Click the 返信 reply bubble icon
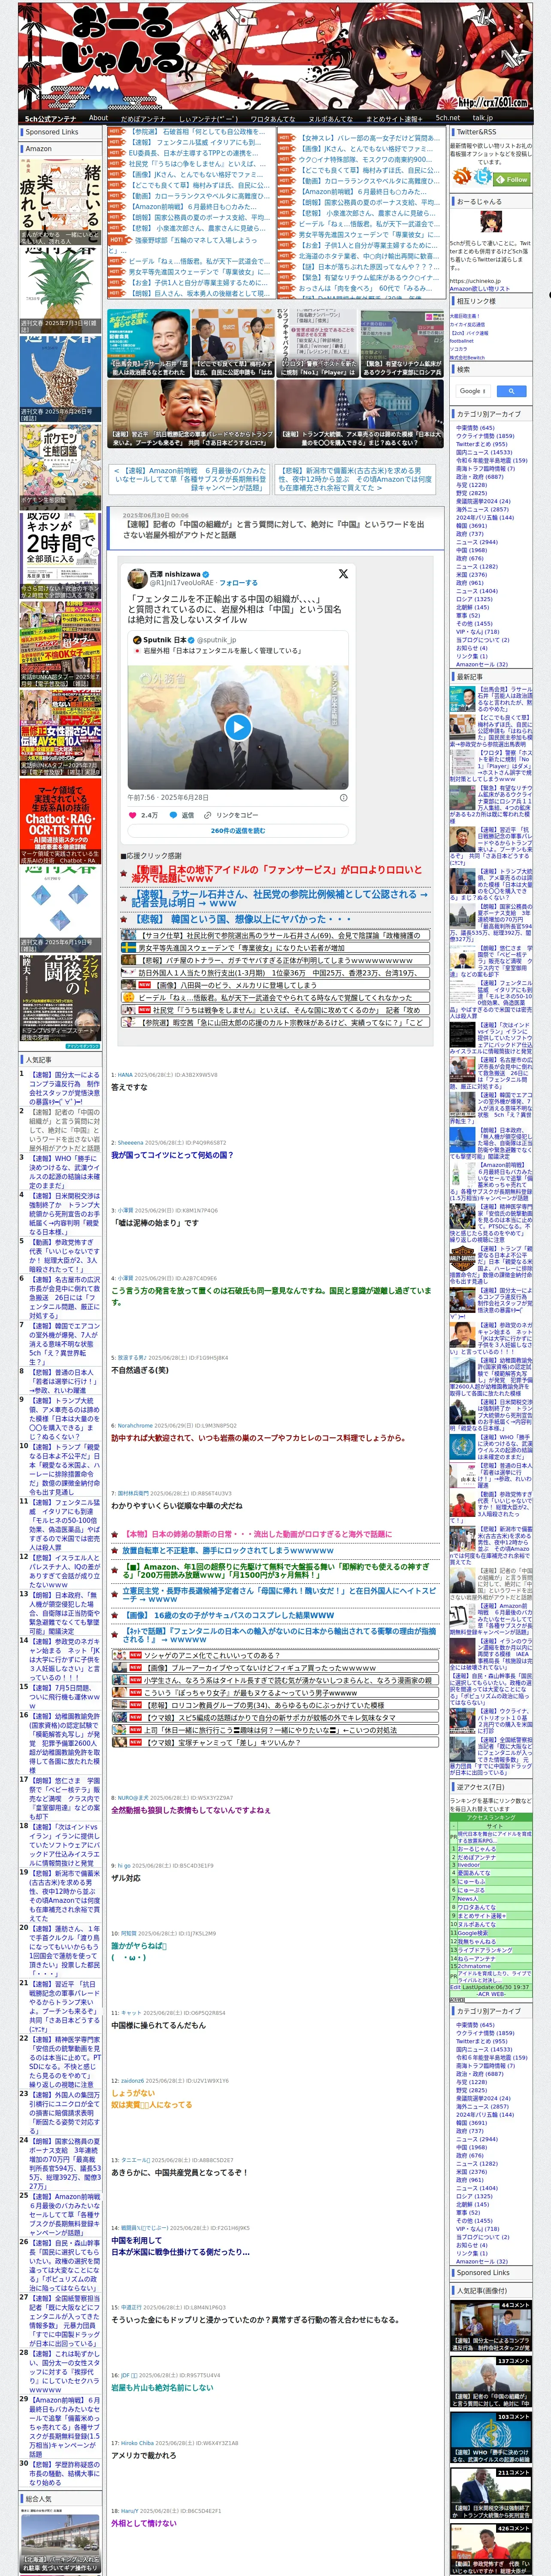 pyautogui.click(x=173, y=815)
